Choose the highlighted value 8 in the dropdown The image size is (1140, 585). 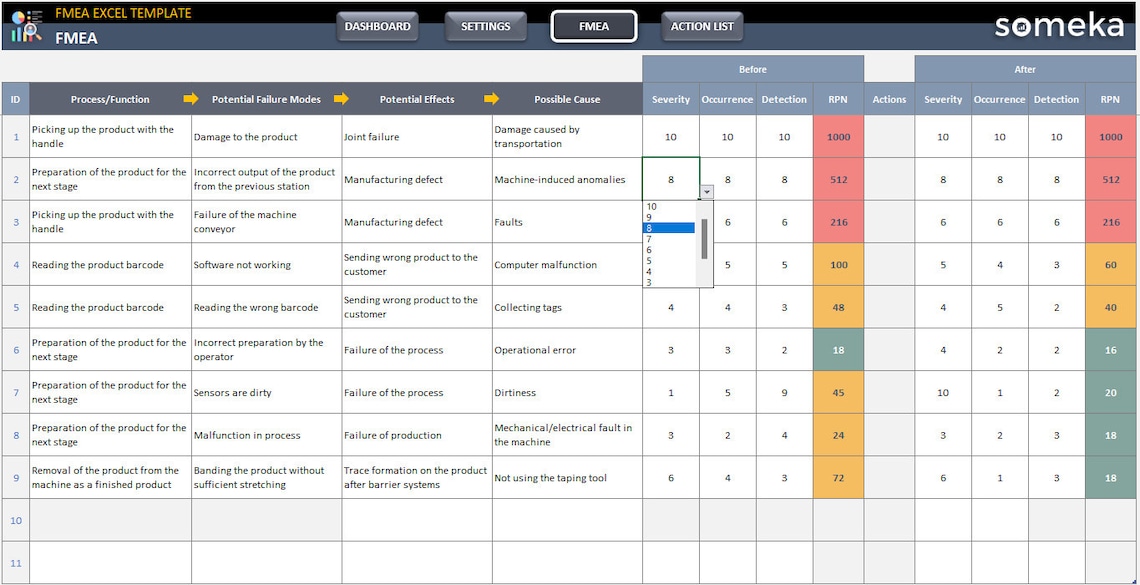click(652, 227)
